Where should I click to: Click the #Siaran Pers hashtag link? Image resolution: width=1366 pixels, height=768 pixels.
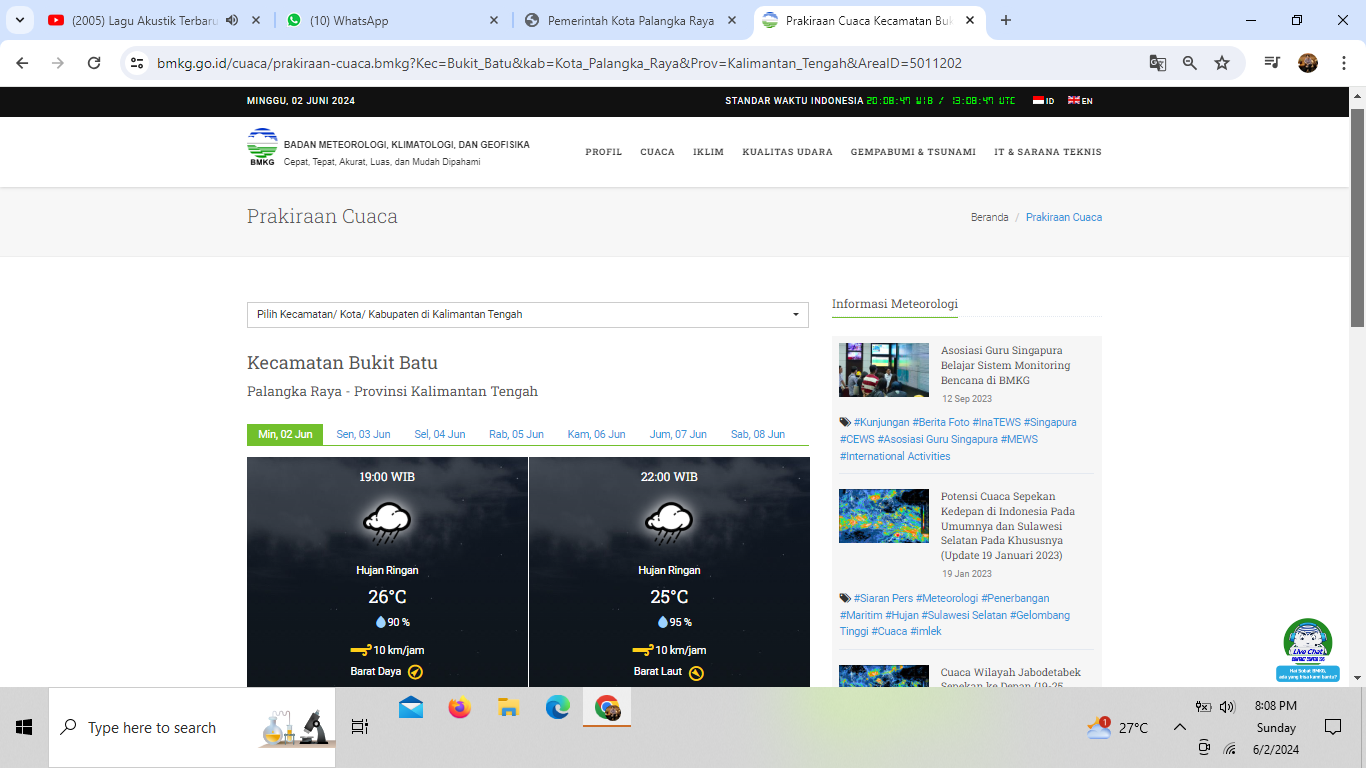point(883,598)
